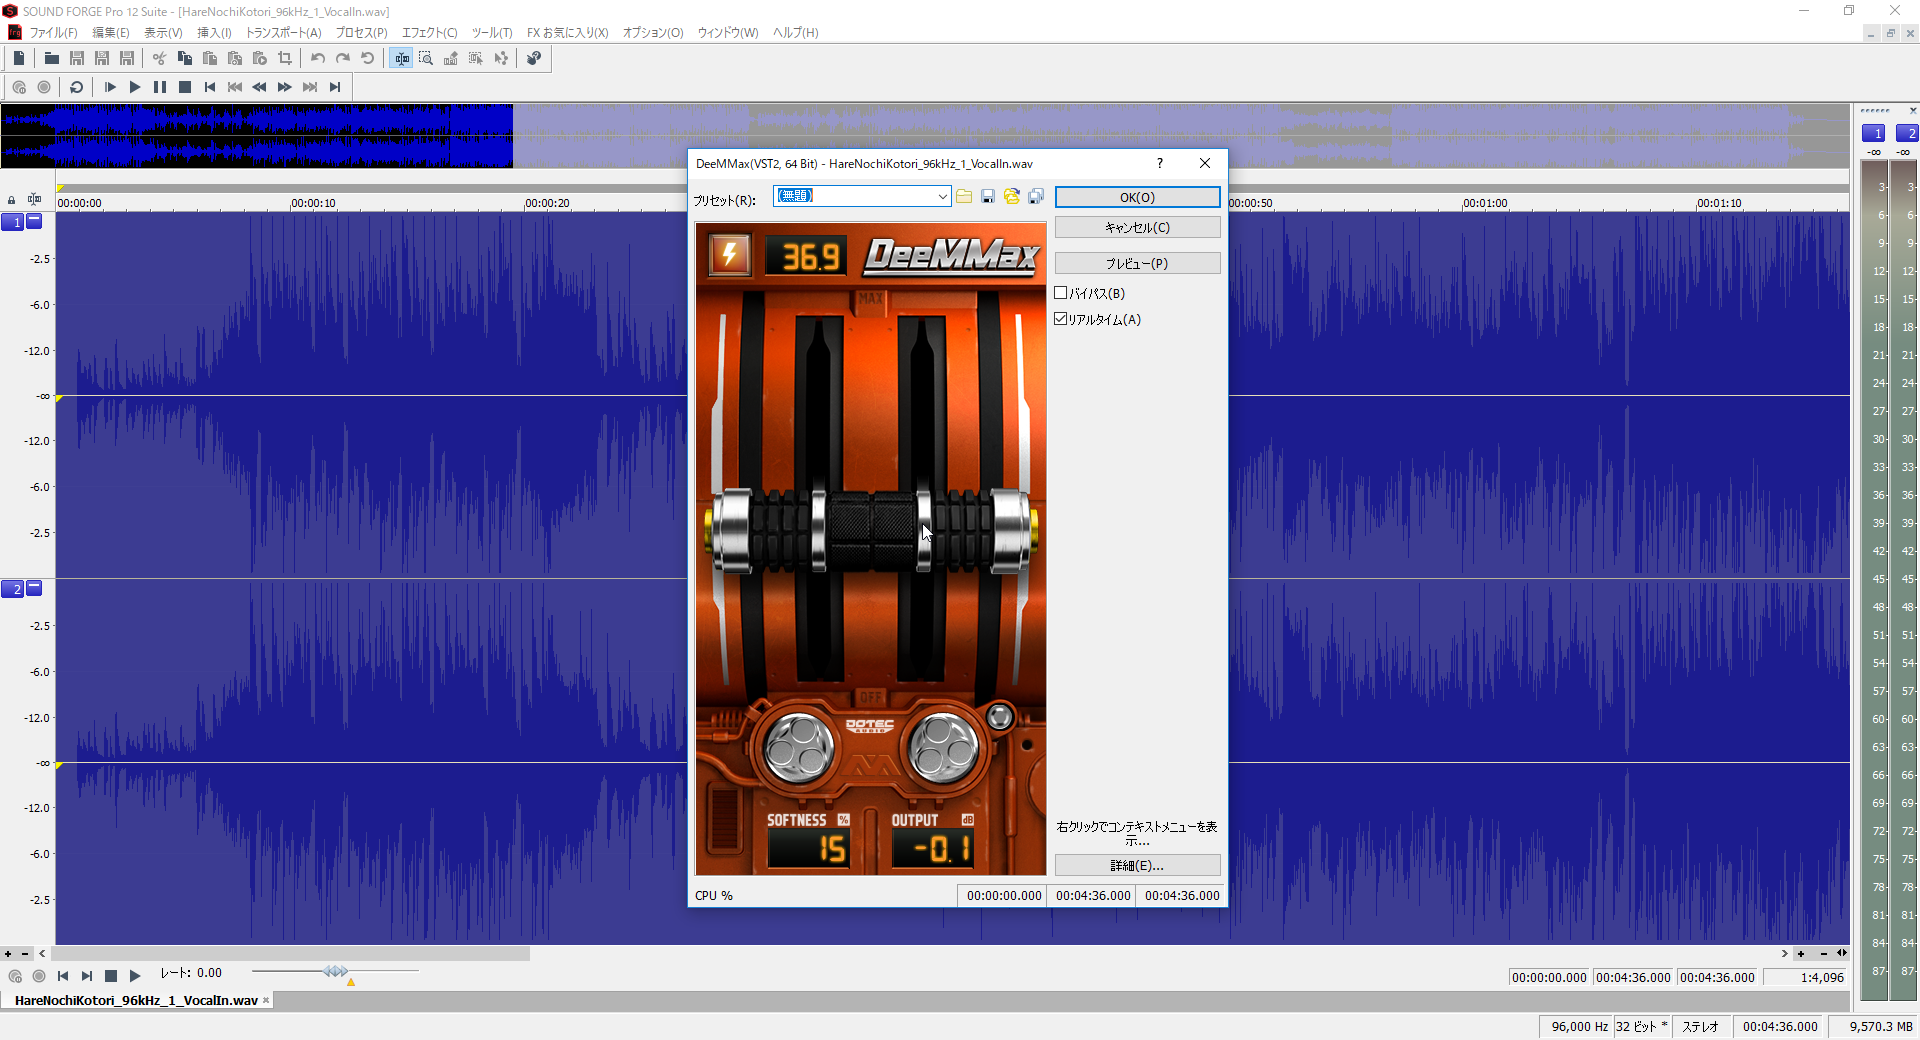Toggle the DeeMMax lightning power button
Screen dimensions: 1920x1040
729,254
